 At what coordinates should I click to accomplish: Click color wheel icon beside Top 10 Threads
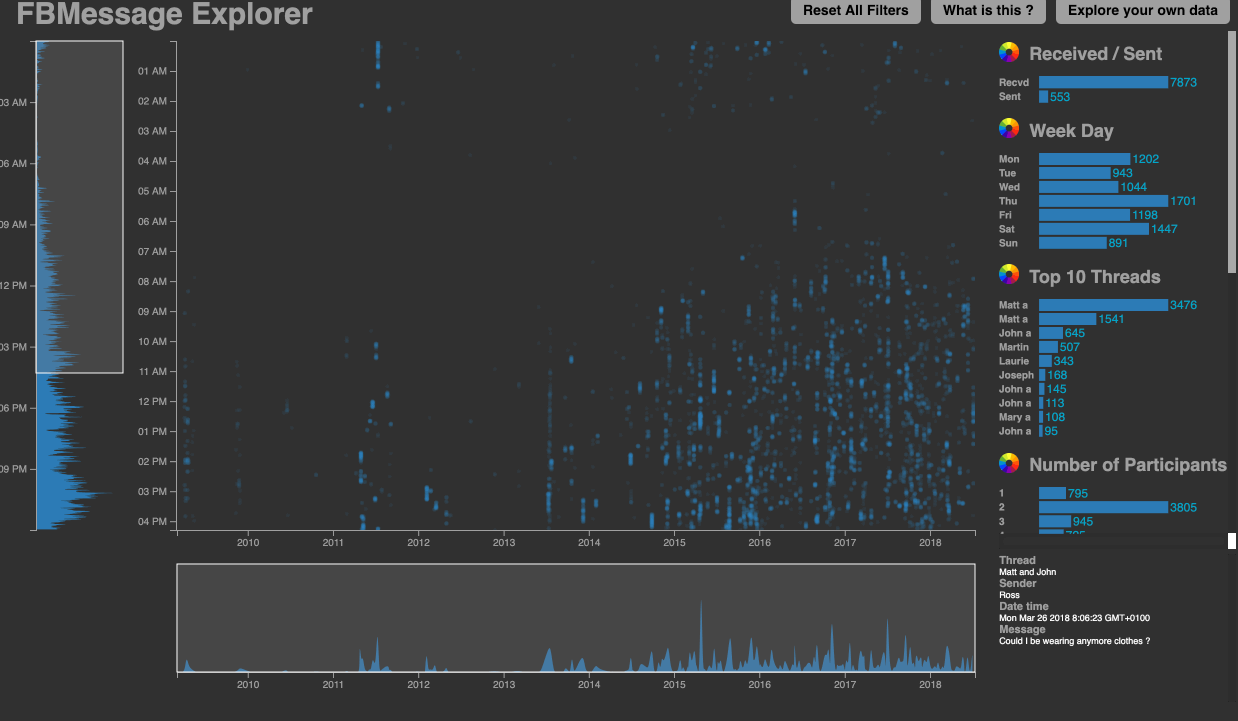click(1008, 276)
